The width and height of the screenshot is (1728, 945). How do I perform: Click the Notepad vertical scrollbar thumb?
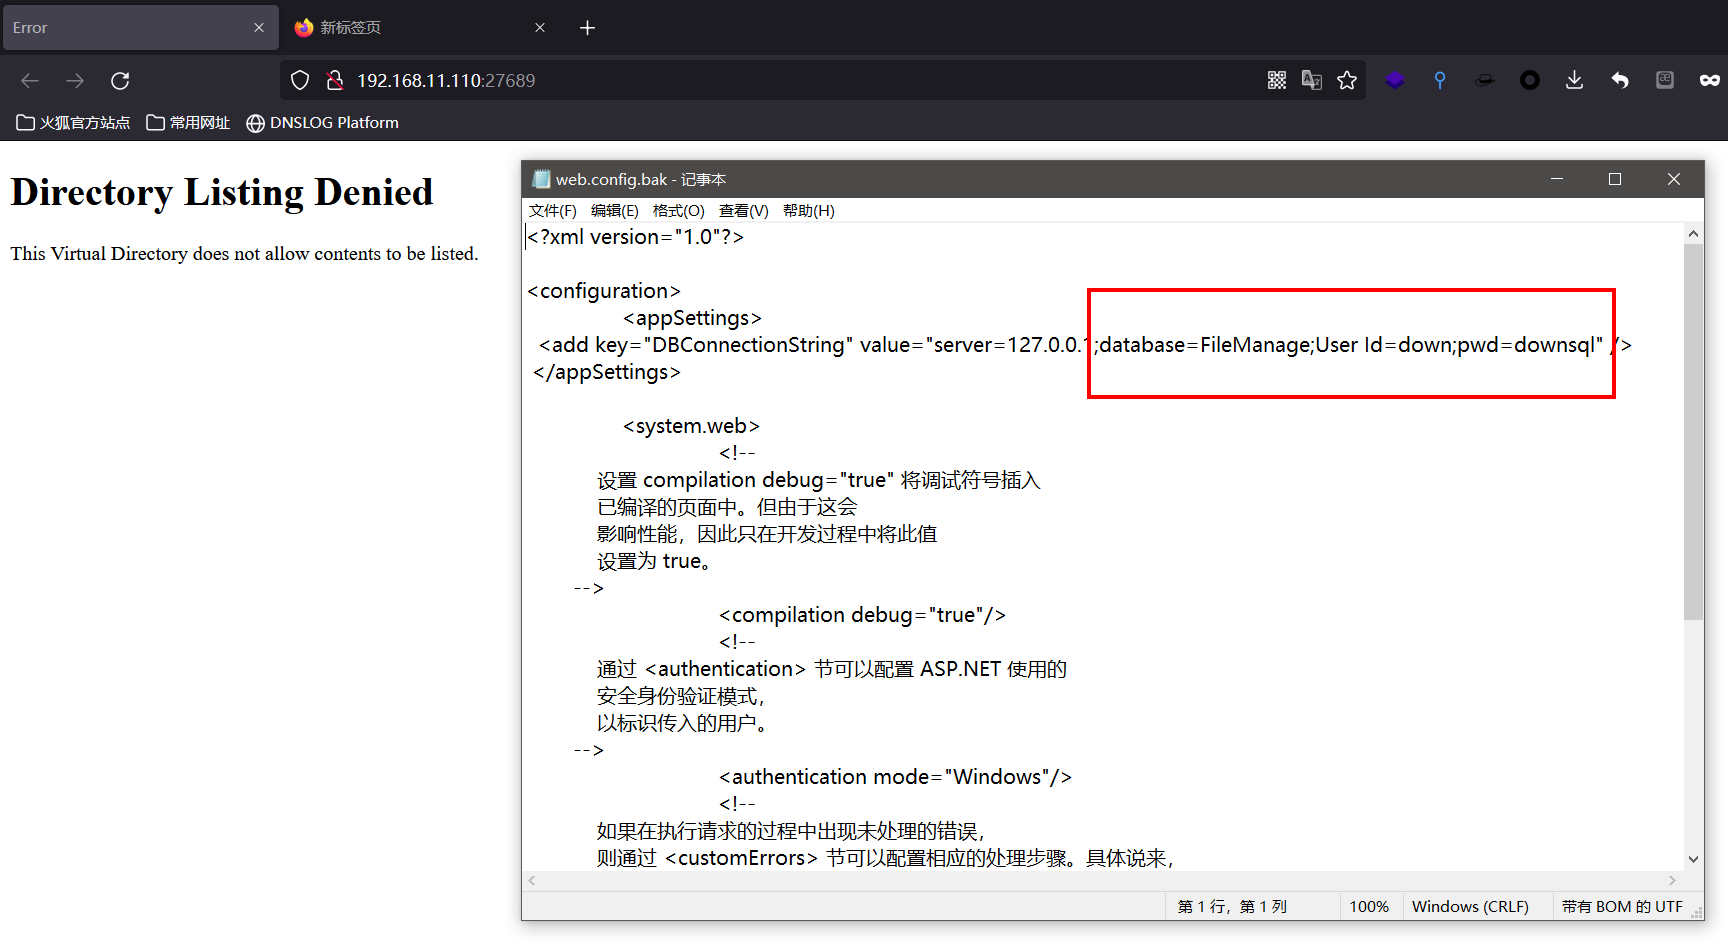(x=1693, y=432)
